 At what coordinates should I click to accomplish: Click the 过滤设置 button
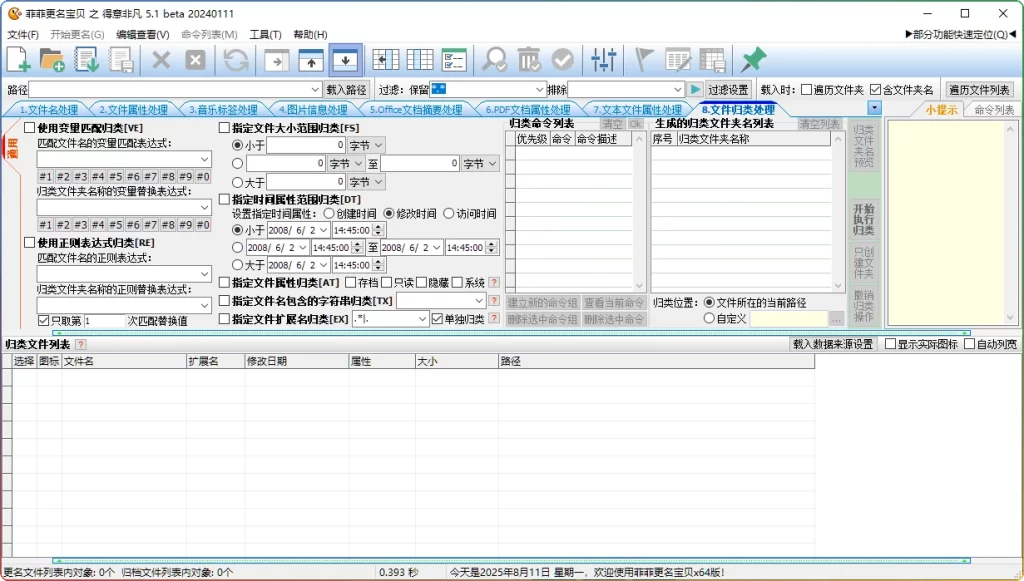coord(728,89)
